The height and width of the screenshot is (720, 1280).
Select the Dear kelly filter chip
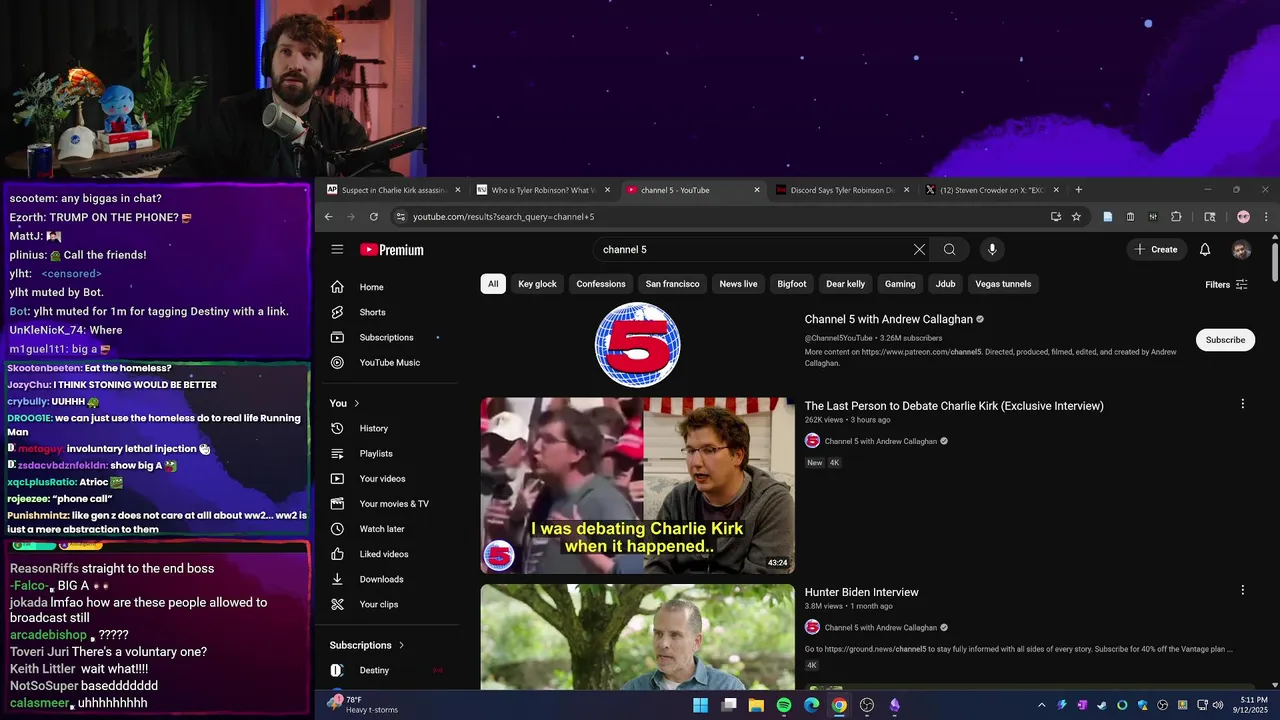(x=845, y=284)
